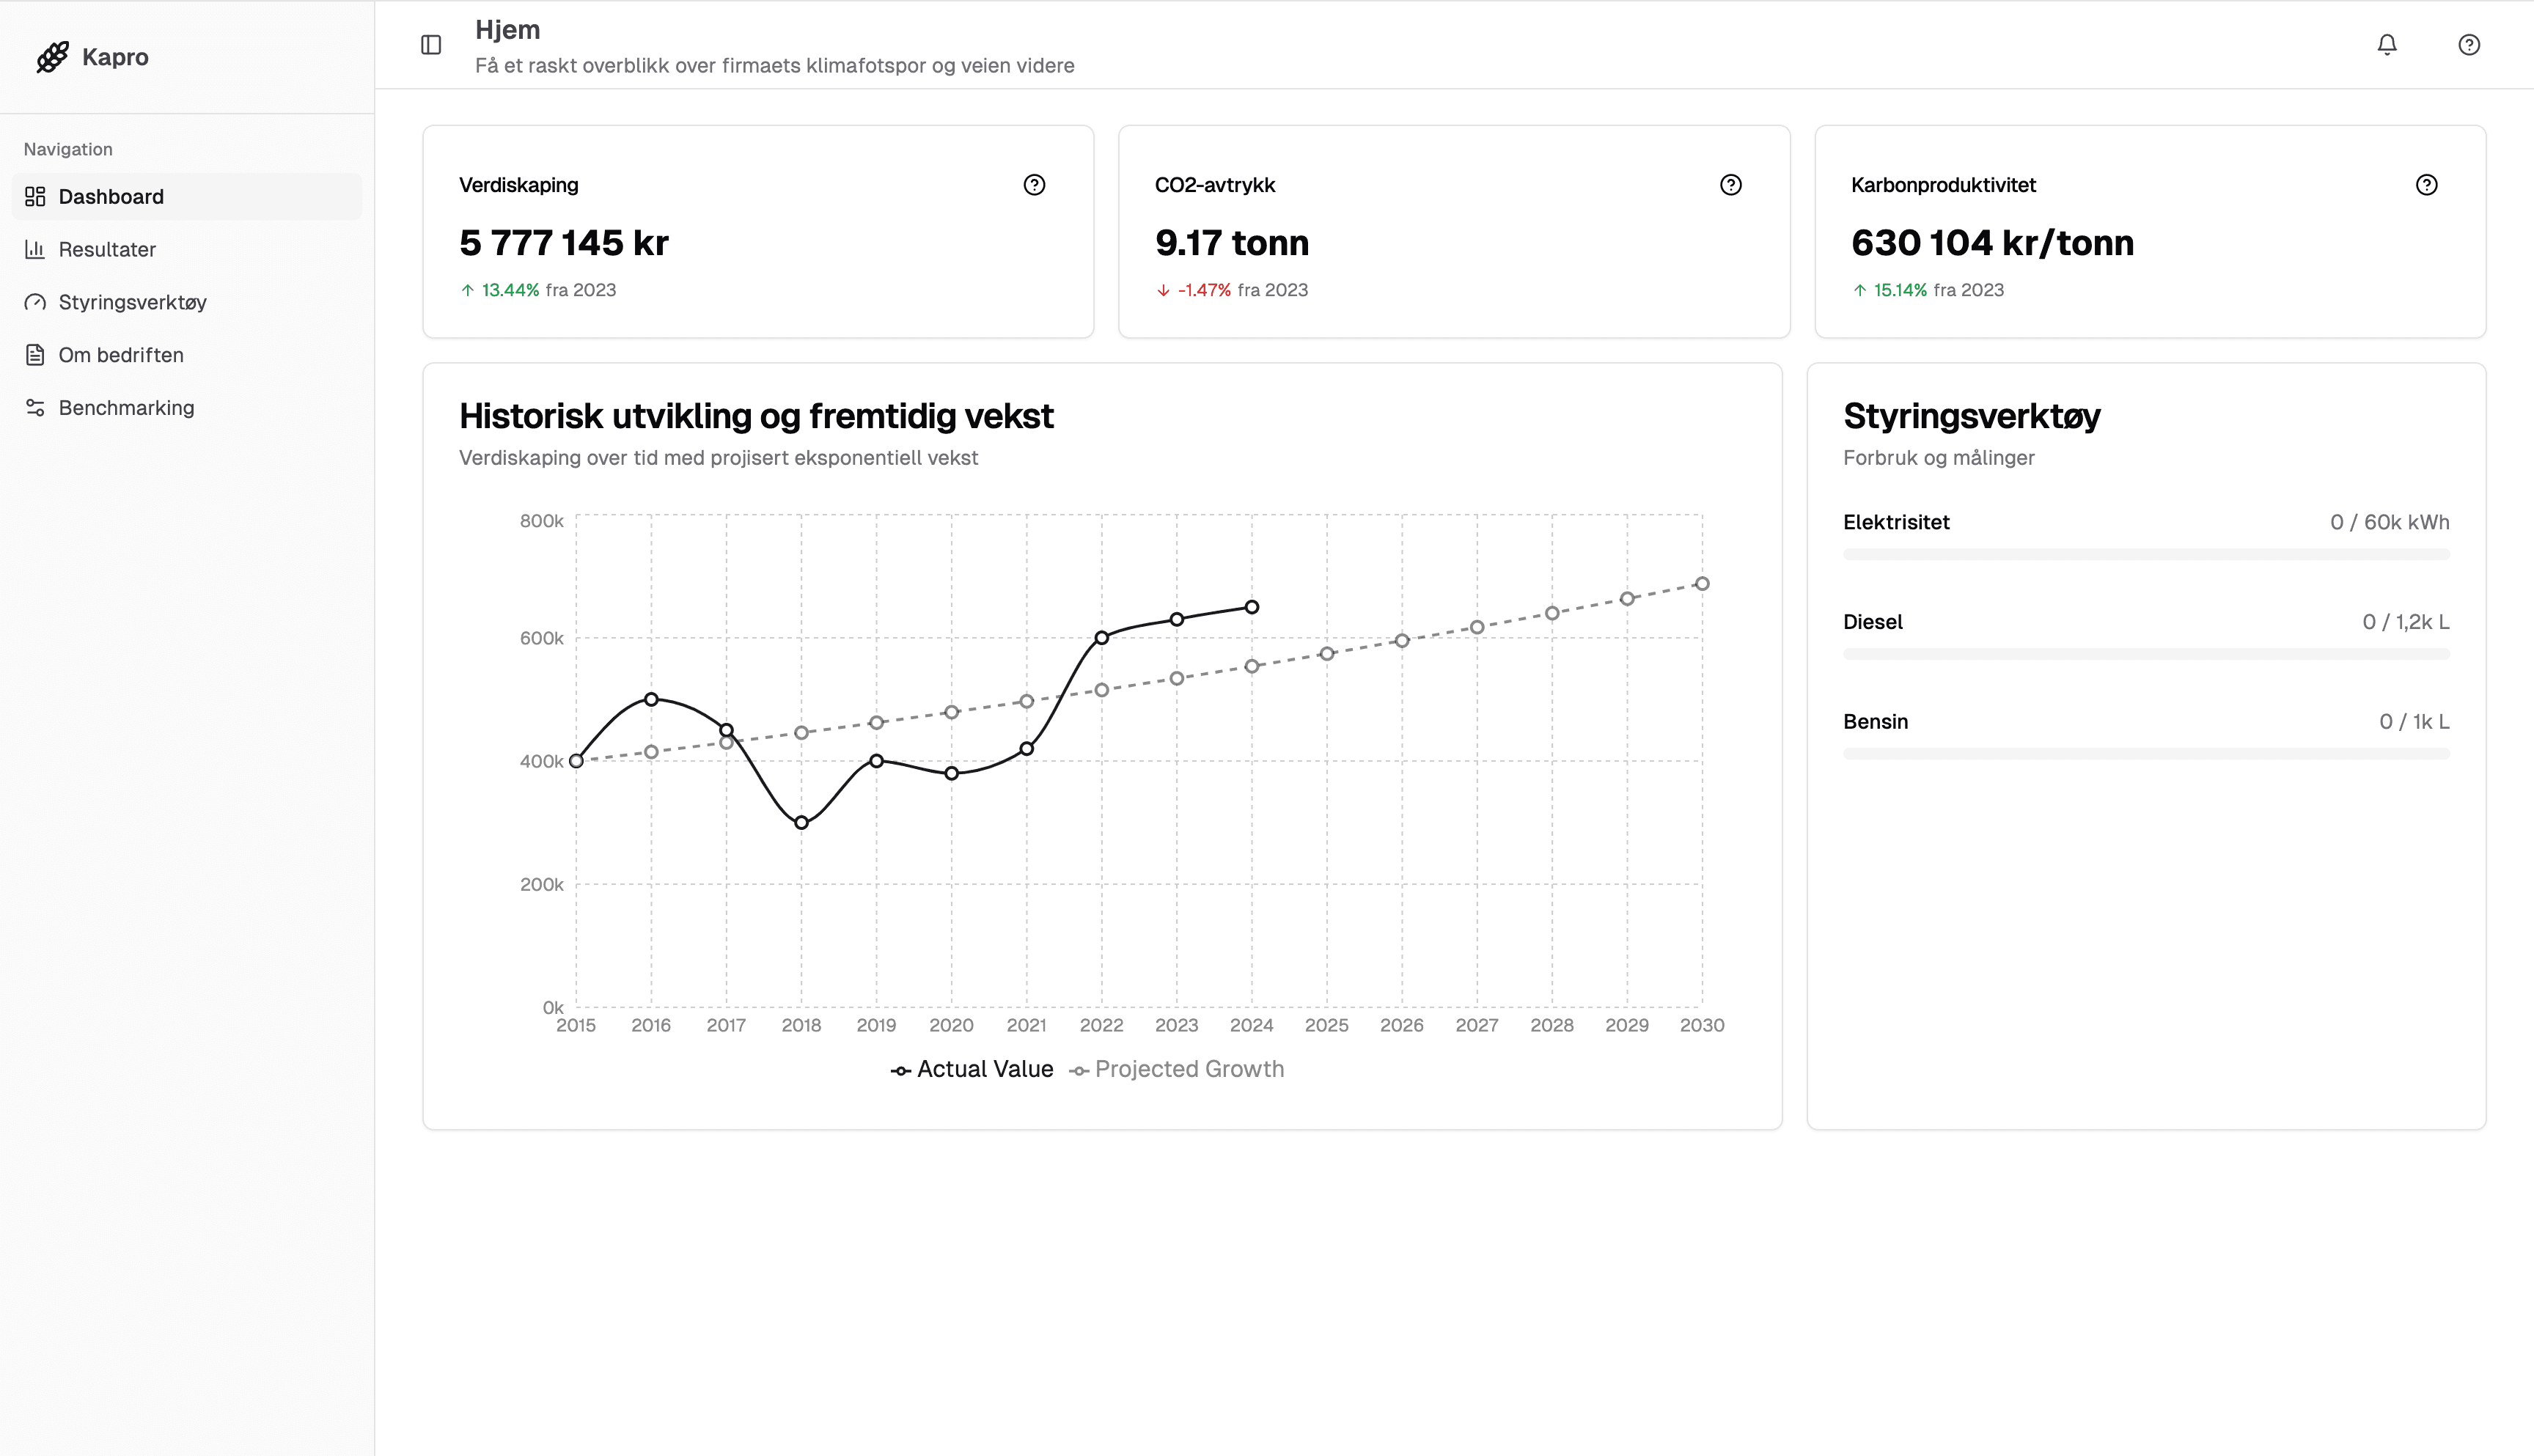
Task: Open Karbonproduktivitet card info icon
Action: click(x=2426, y=185)
